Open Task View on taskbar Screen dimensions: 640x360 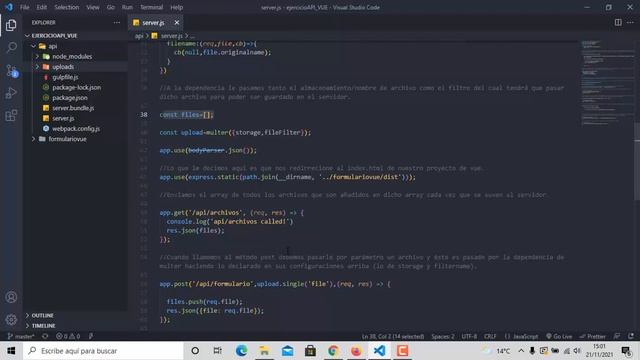[x=218, y=351]
